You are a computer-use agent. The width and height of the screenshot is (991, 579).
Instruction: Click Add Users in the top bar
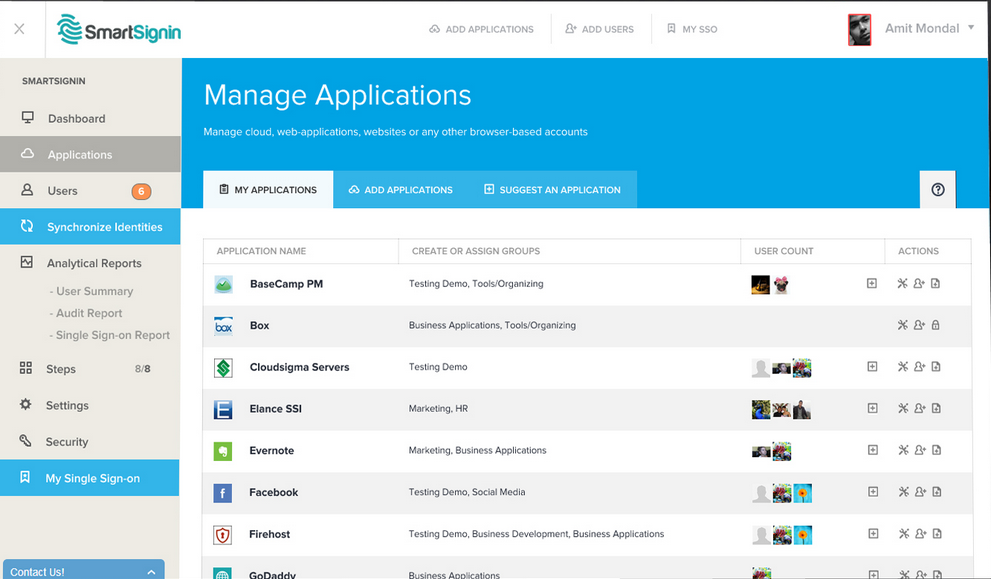pos(599,29)
